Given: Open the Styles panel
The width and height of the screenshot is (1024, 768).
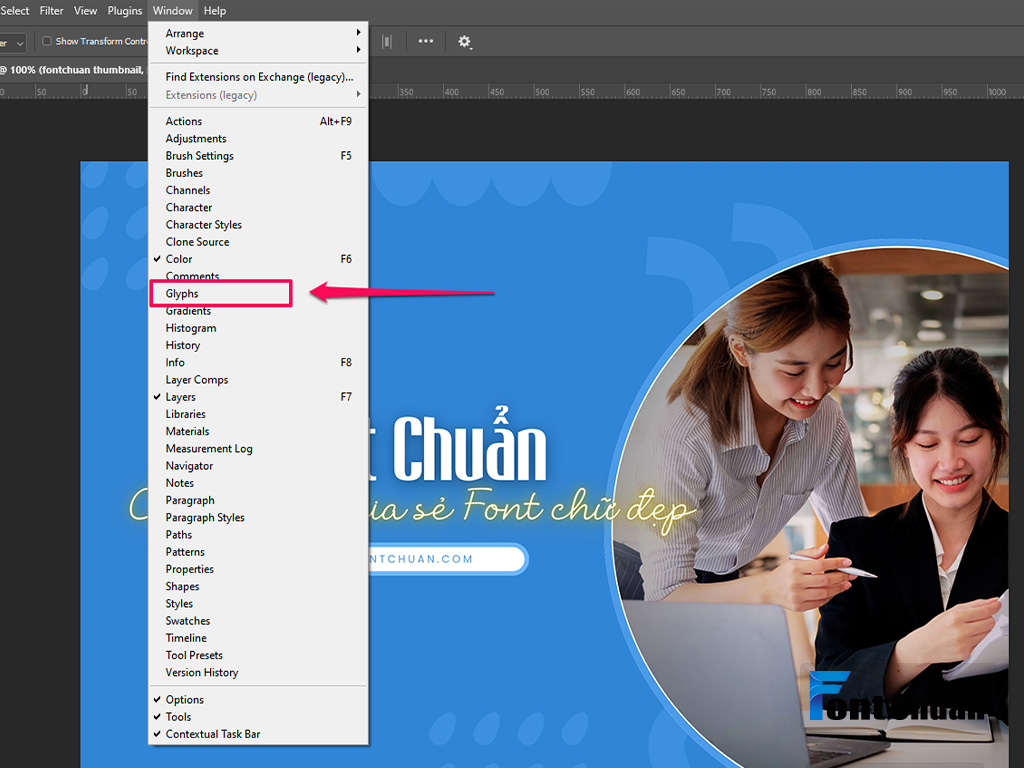Looking at the screenshot, I should pyautogui.click(x=259, y=603).
